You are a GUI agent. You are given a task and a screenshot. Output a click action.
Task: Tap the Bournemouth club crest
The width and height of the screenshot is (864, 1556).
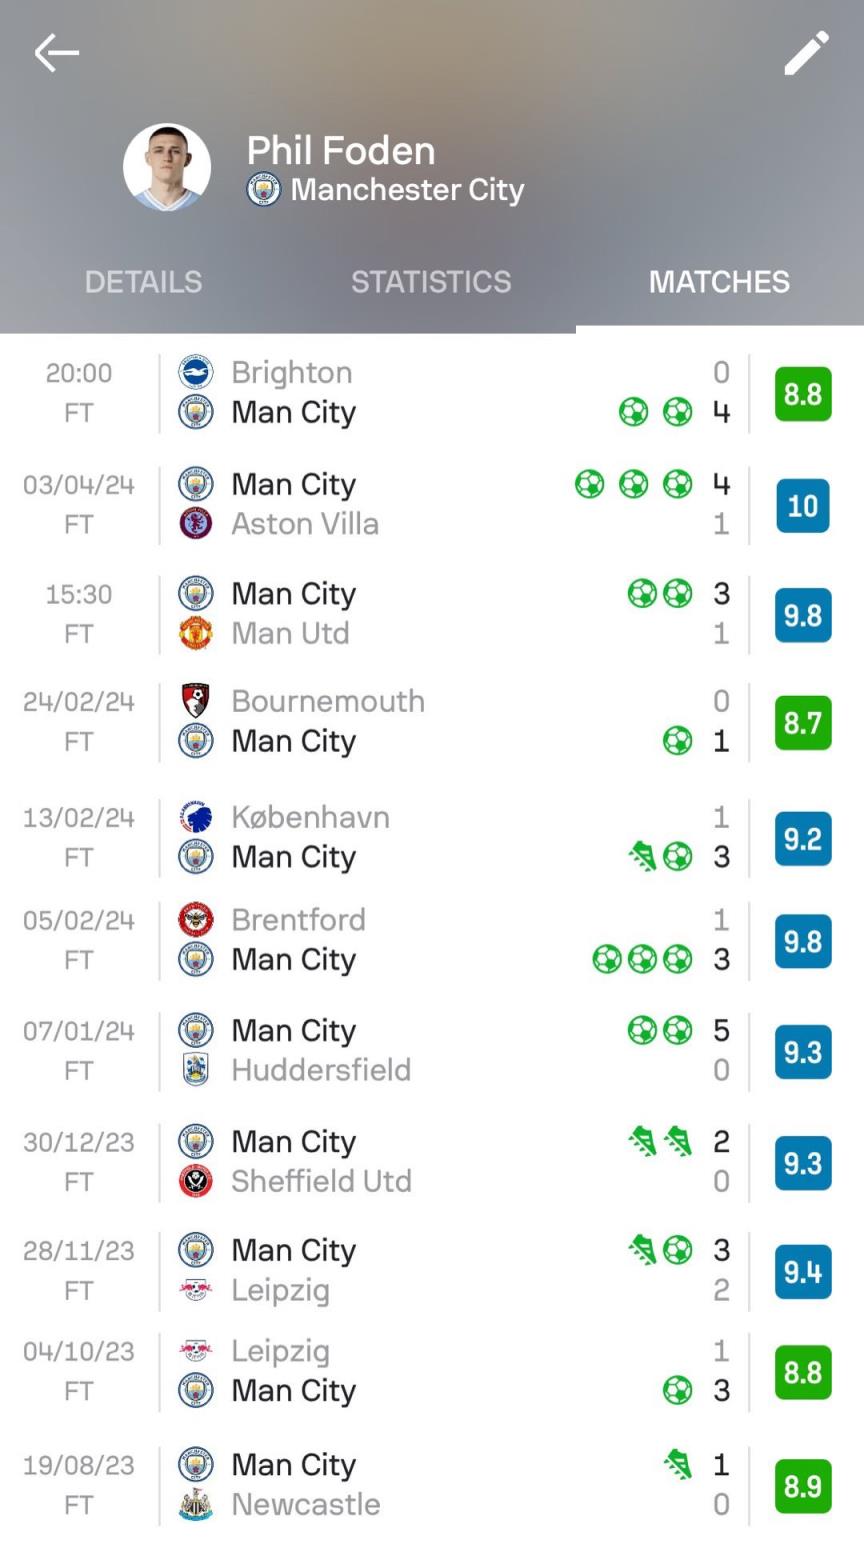(x=196, y=701)
